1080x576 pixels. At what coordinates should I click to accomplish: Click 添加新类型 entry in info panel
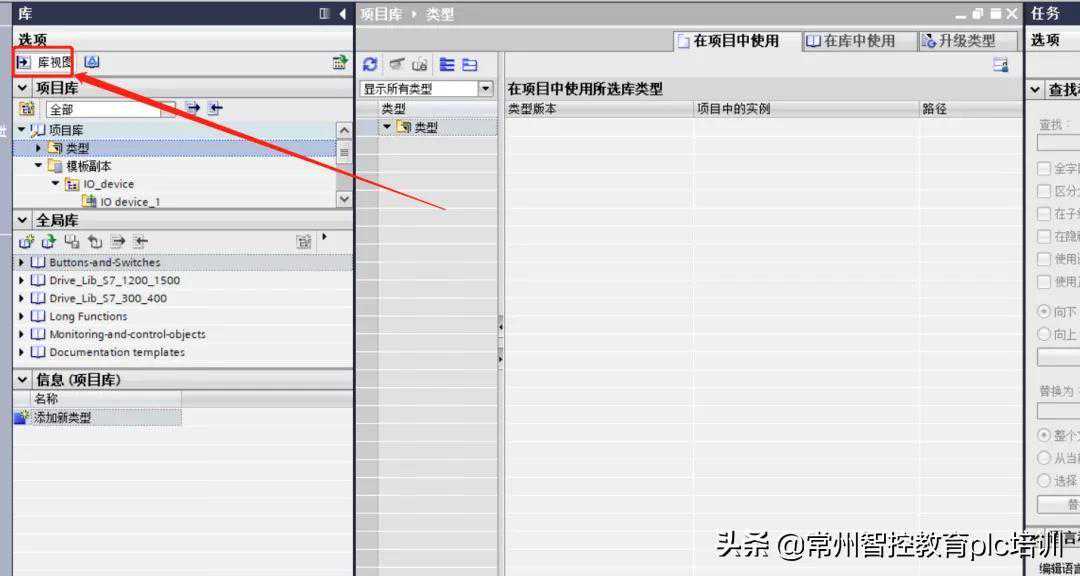(62, 418)
